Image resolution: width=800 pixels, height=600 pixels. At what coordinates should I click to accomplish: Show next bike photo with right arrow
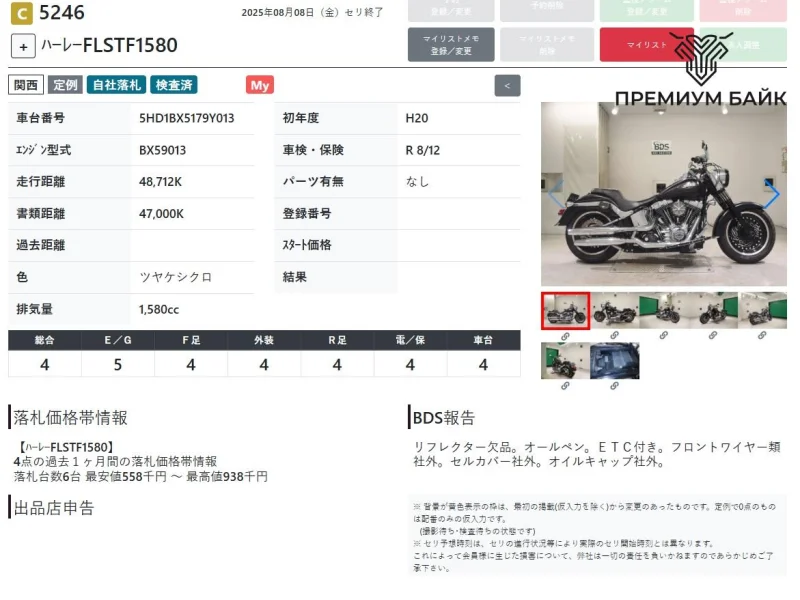tap(771, 195)
